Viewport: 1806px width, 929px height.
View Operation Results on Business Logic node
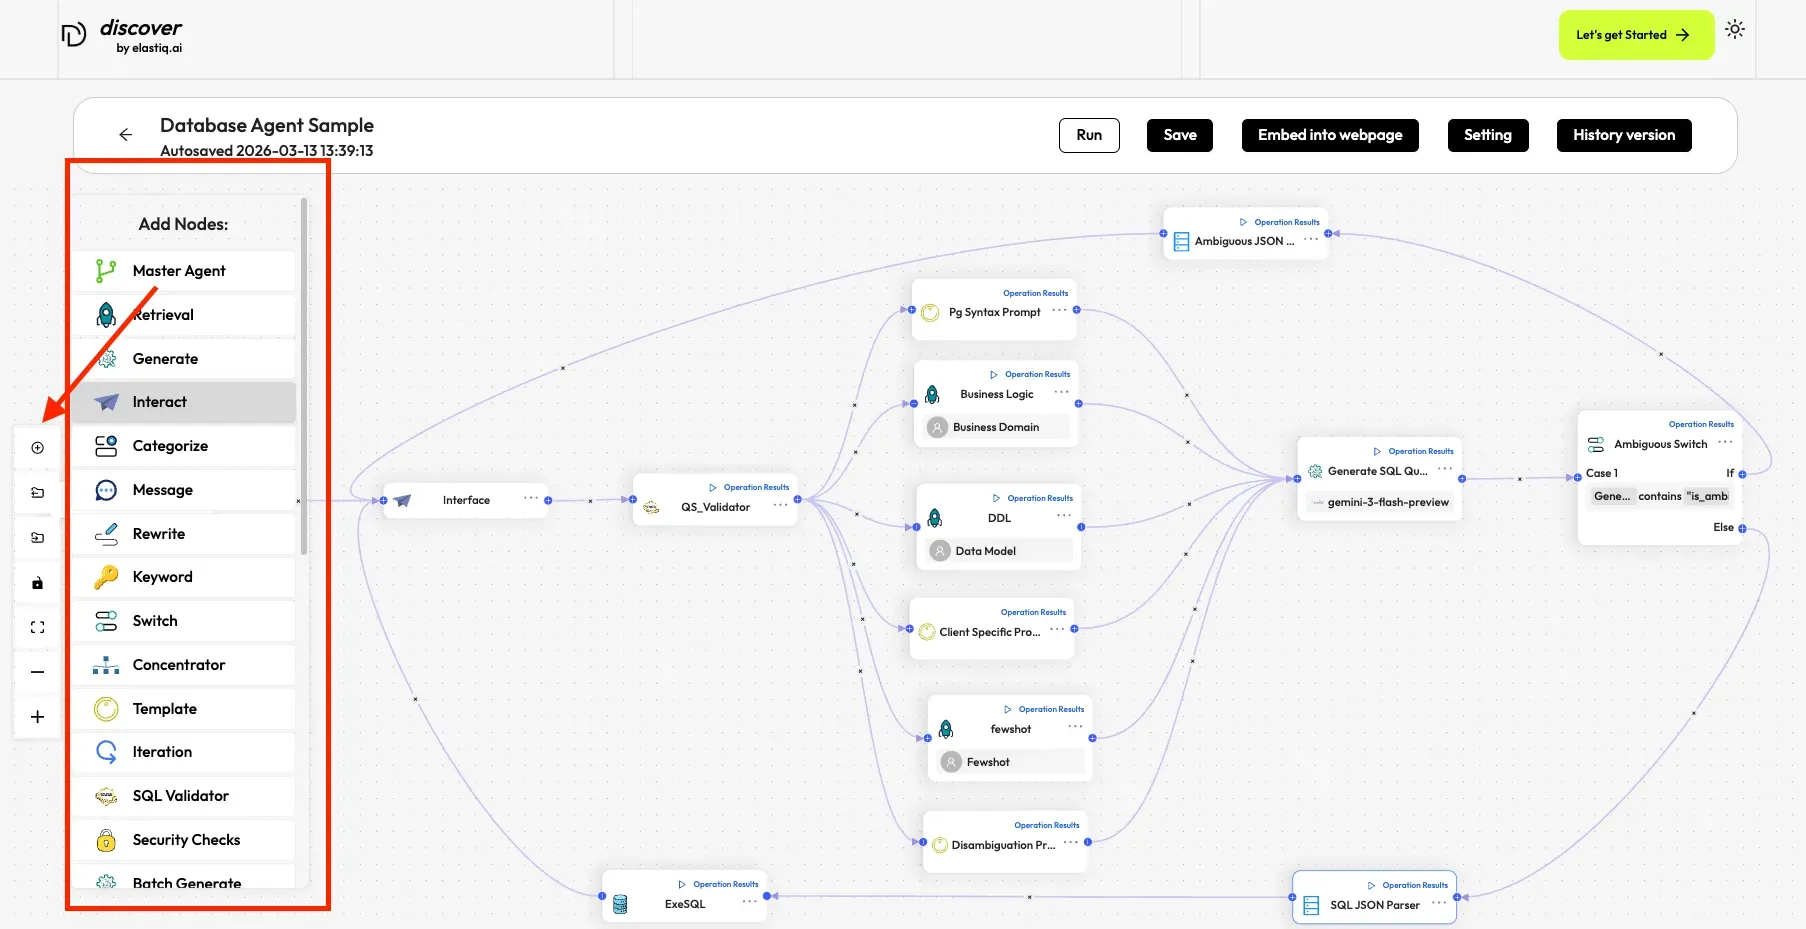coord(1036,374)
